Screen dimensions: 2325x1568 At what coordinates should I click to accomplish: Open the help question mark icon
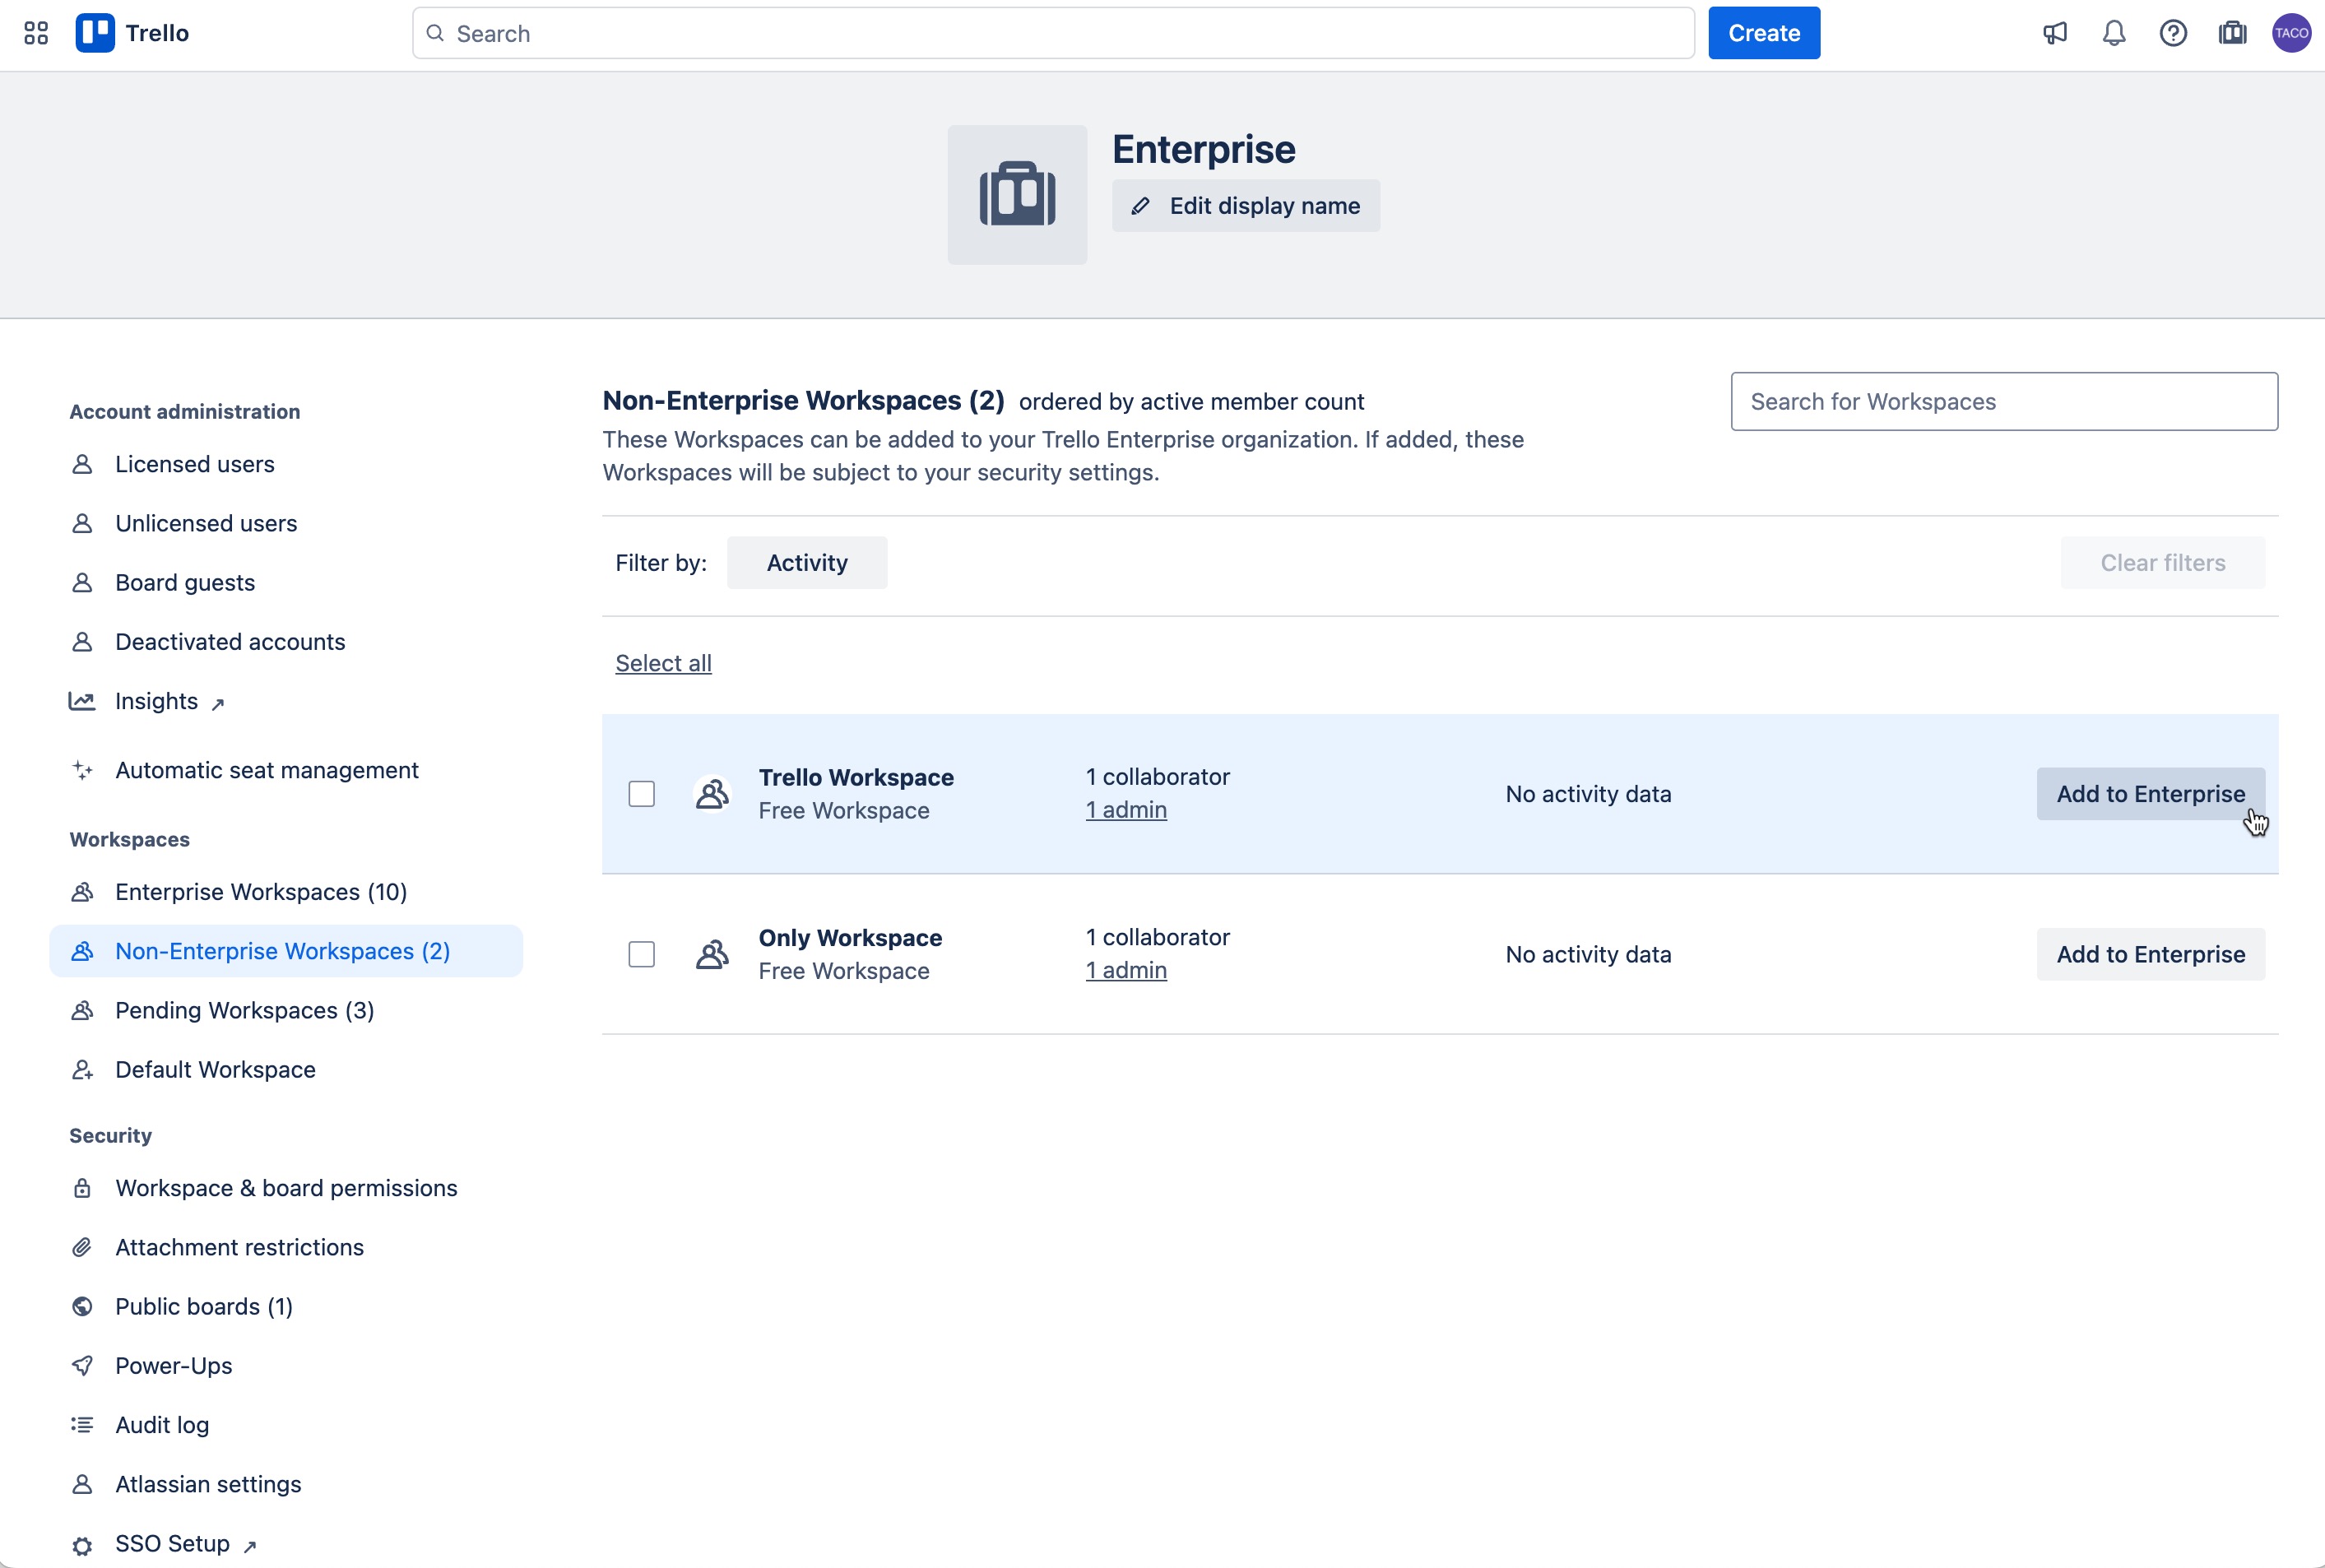[x=2173, y=33]
